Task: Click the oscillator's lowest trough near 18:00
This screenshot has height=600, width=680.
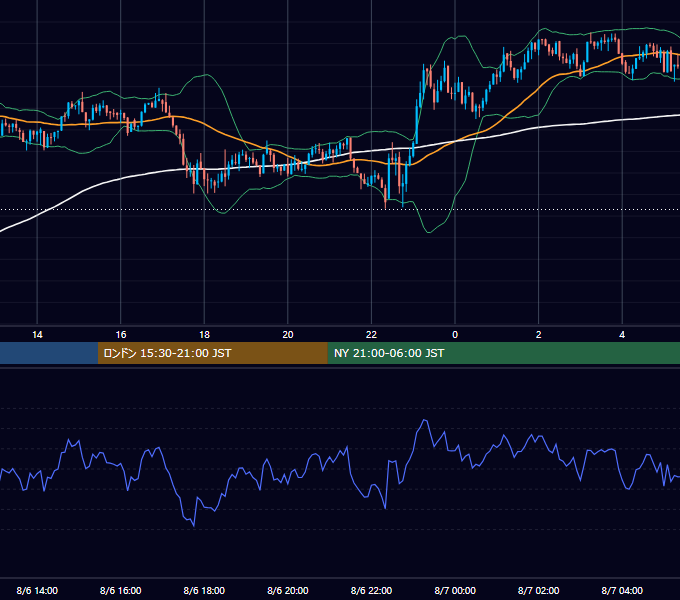Action: click(x=193, y=526)
